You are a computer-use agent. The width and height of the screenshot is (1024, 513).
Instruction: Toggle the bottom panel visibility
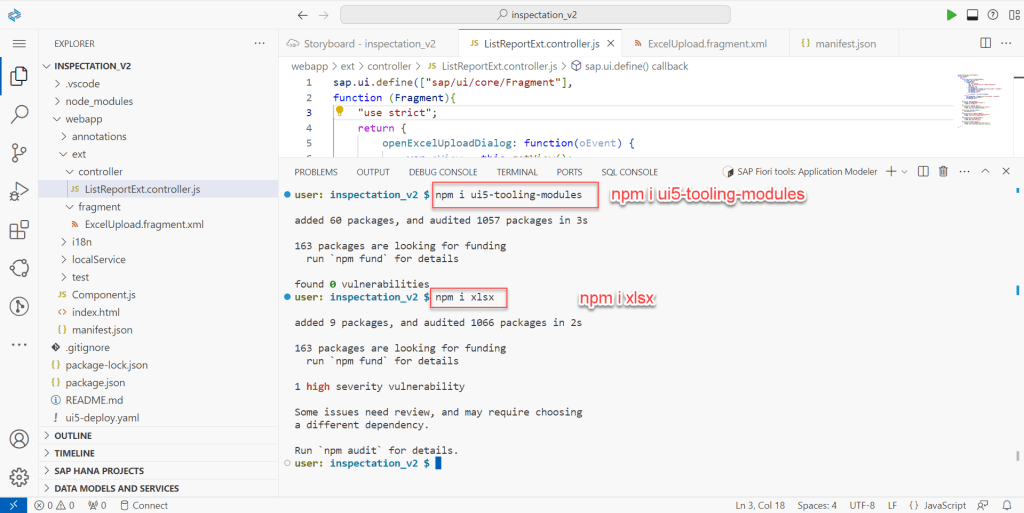[971, 15]
